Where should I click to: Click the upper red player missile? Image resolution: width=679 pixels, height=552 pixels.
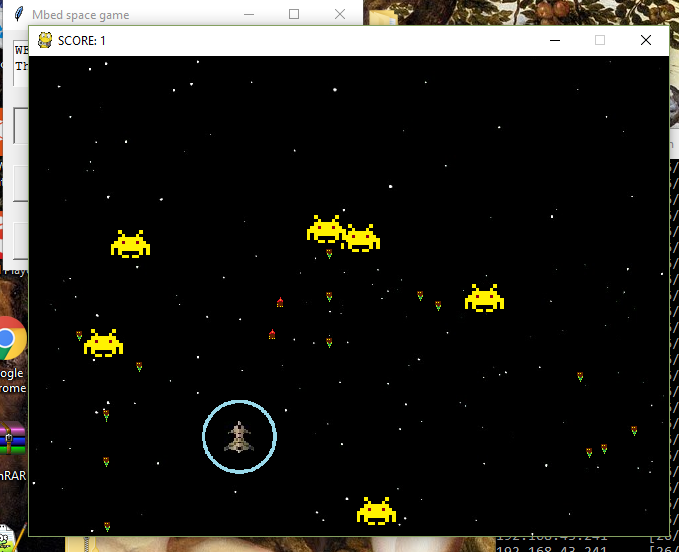pyautogui.click(x=280, y=302)
